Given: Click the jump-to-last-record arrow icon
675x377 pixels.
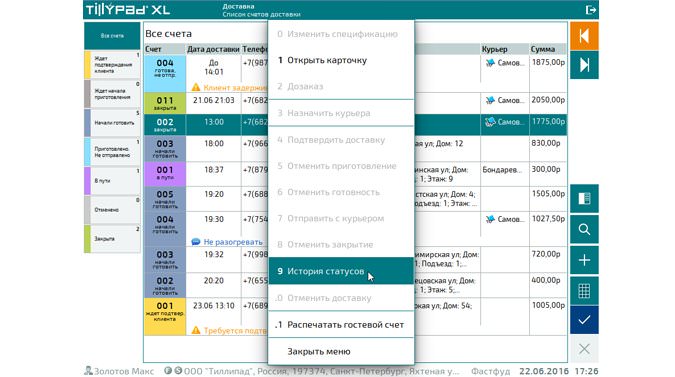Looking at the screenshot, I should click(x=584, y=65).
